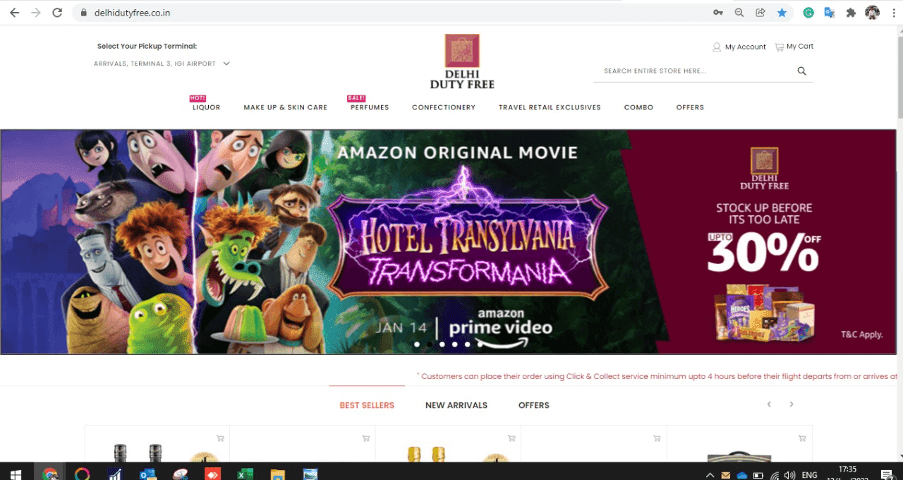Open the Grammarly extension

[808, 13]
